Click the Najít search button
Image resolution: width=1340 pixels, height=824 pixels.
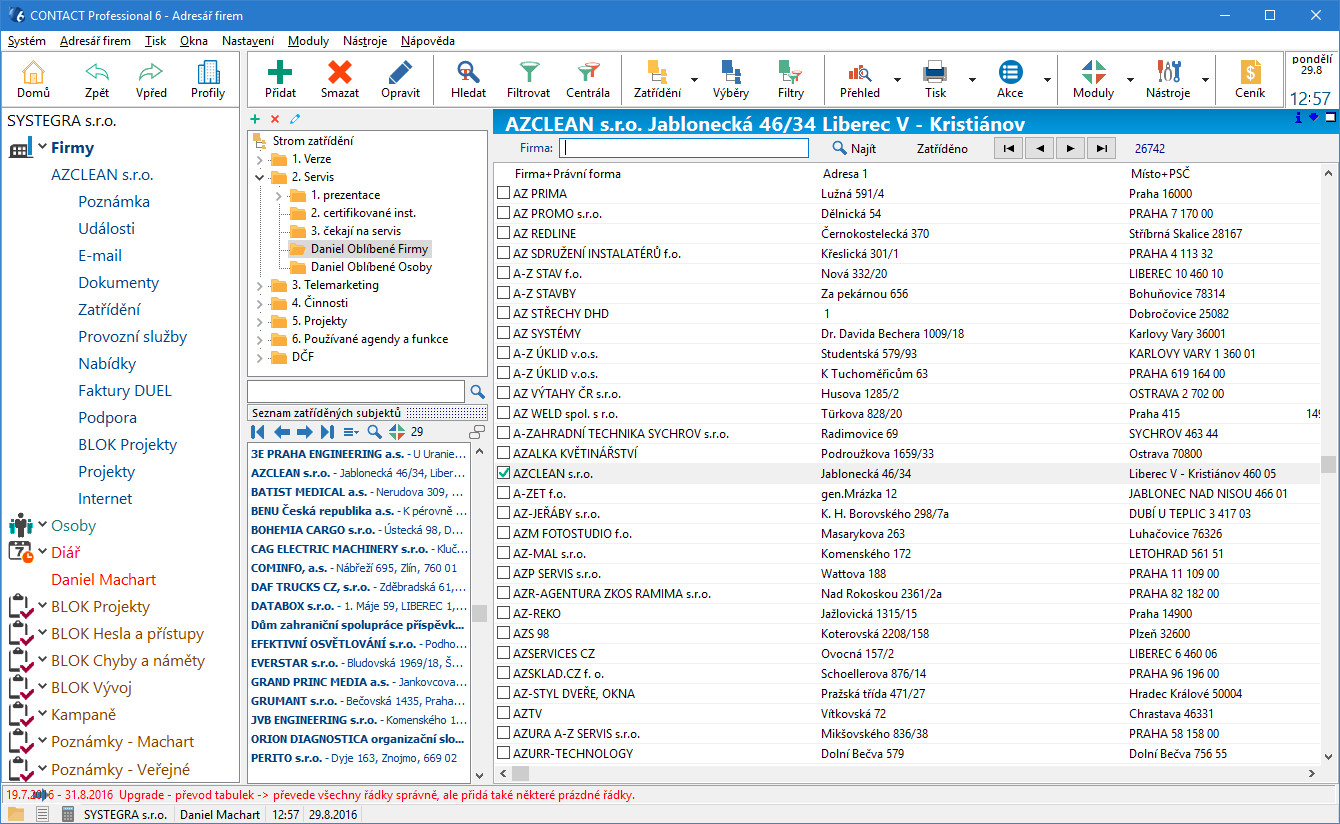click(855, 148)
